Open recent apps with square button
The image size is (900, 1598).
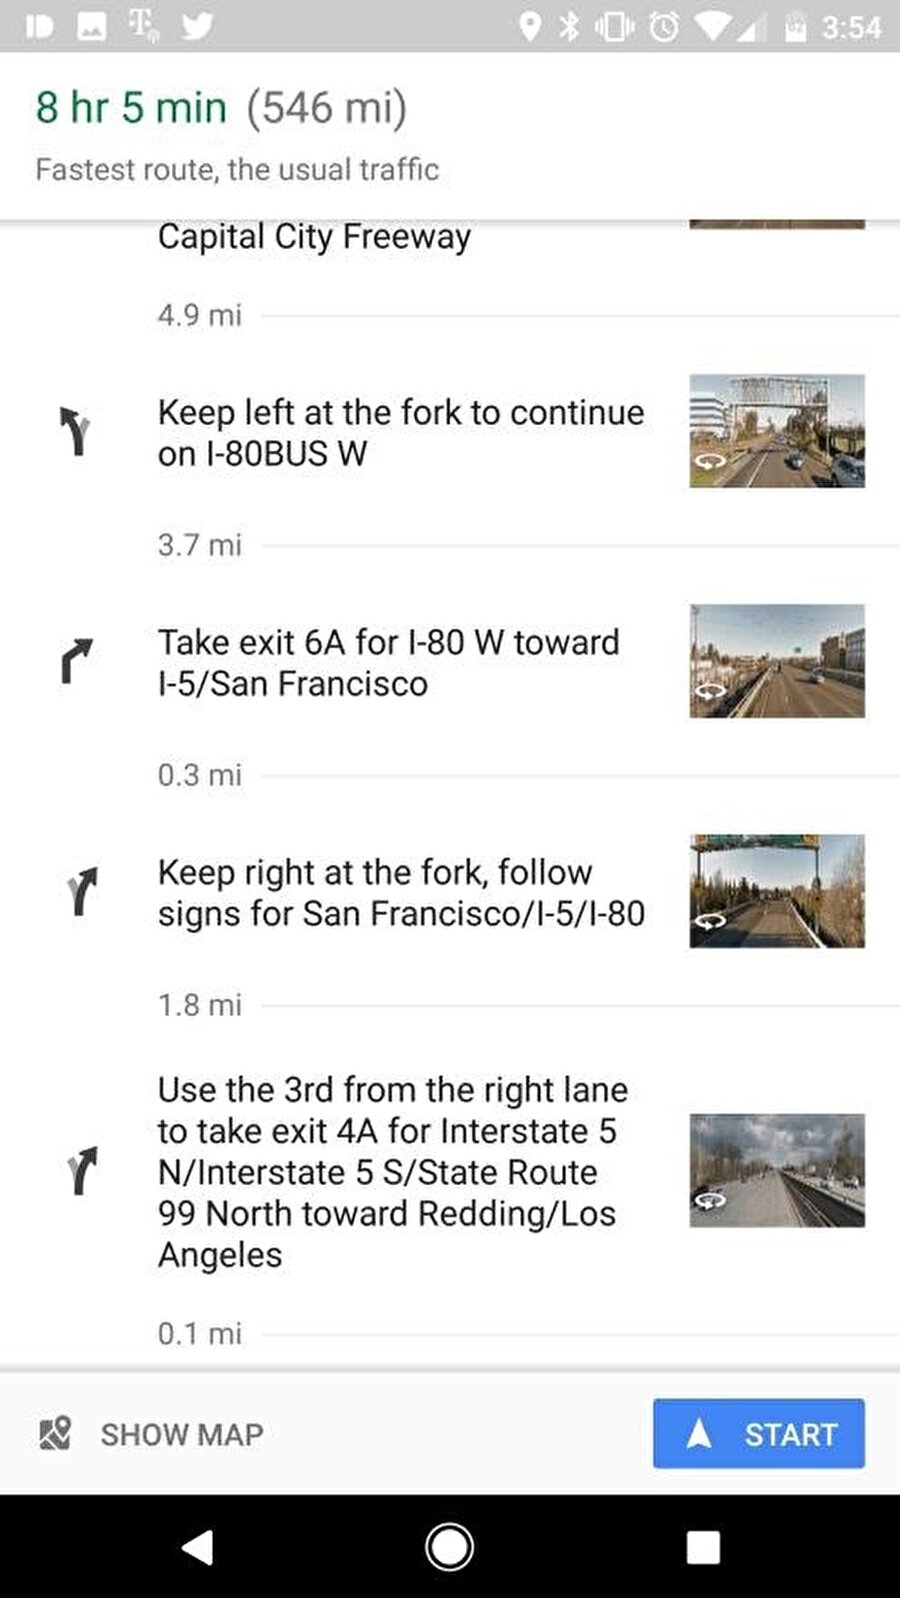[703, 1547]
